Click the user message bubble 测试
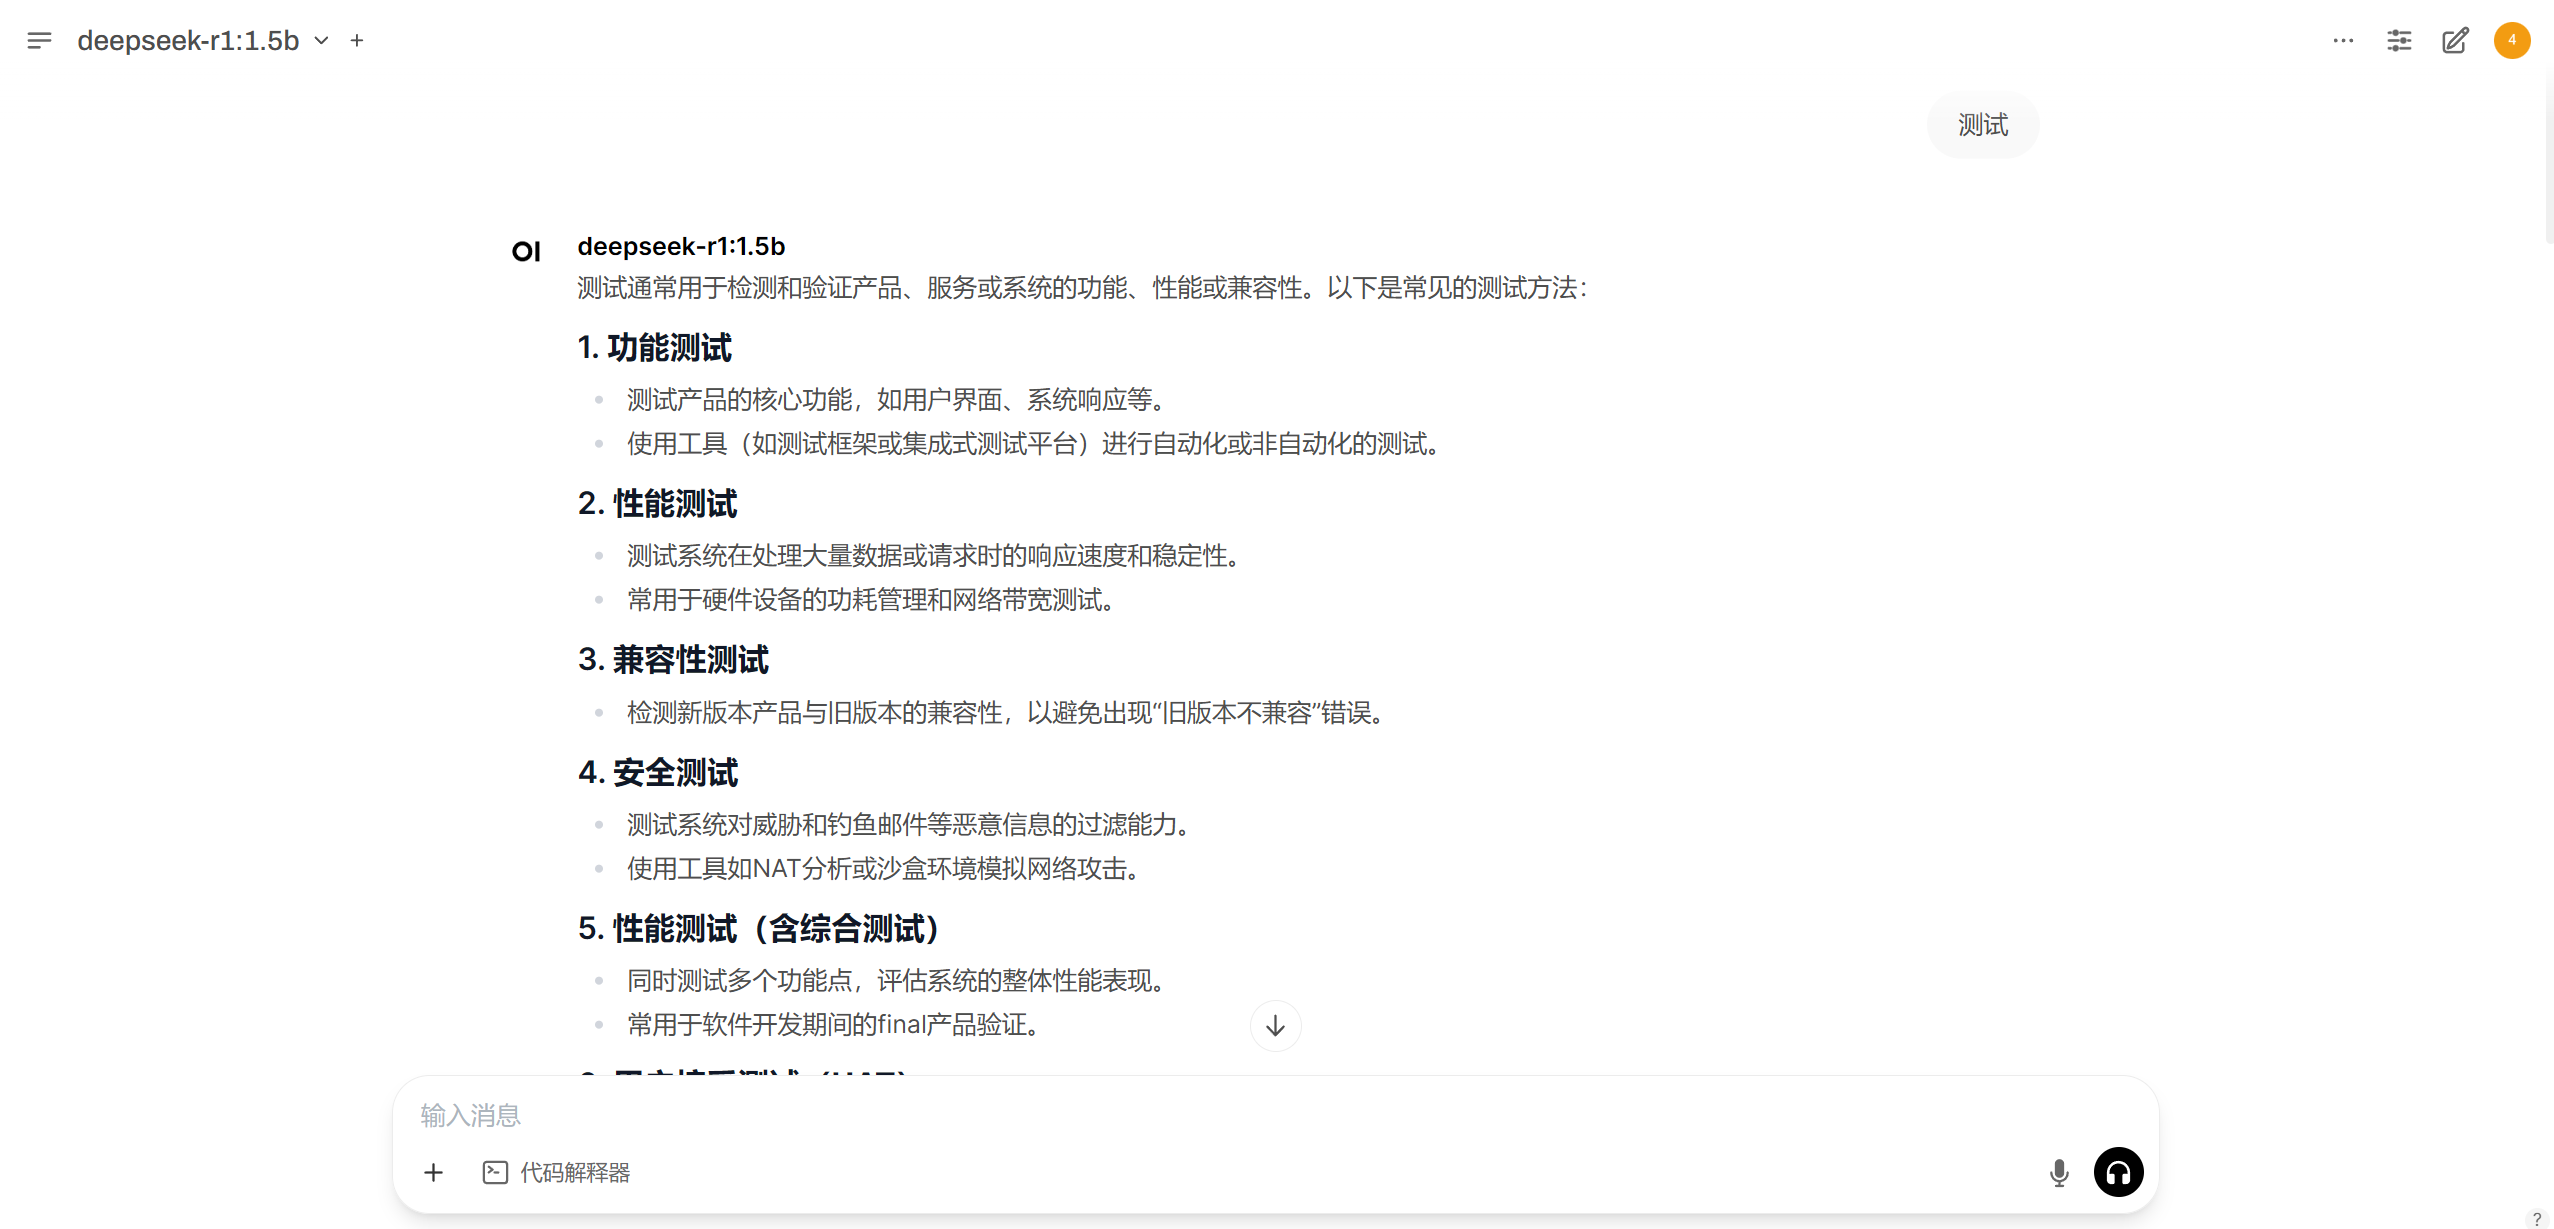2554x1229 pixels. 1982,125
